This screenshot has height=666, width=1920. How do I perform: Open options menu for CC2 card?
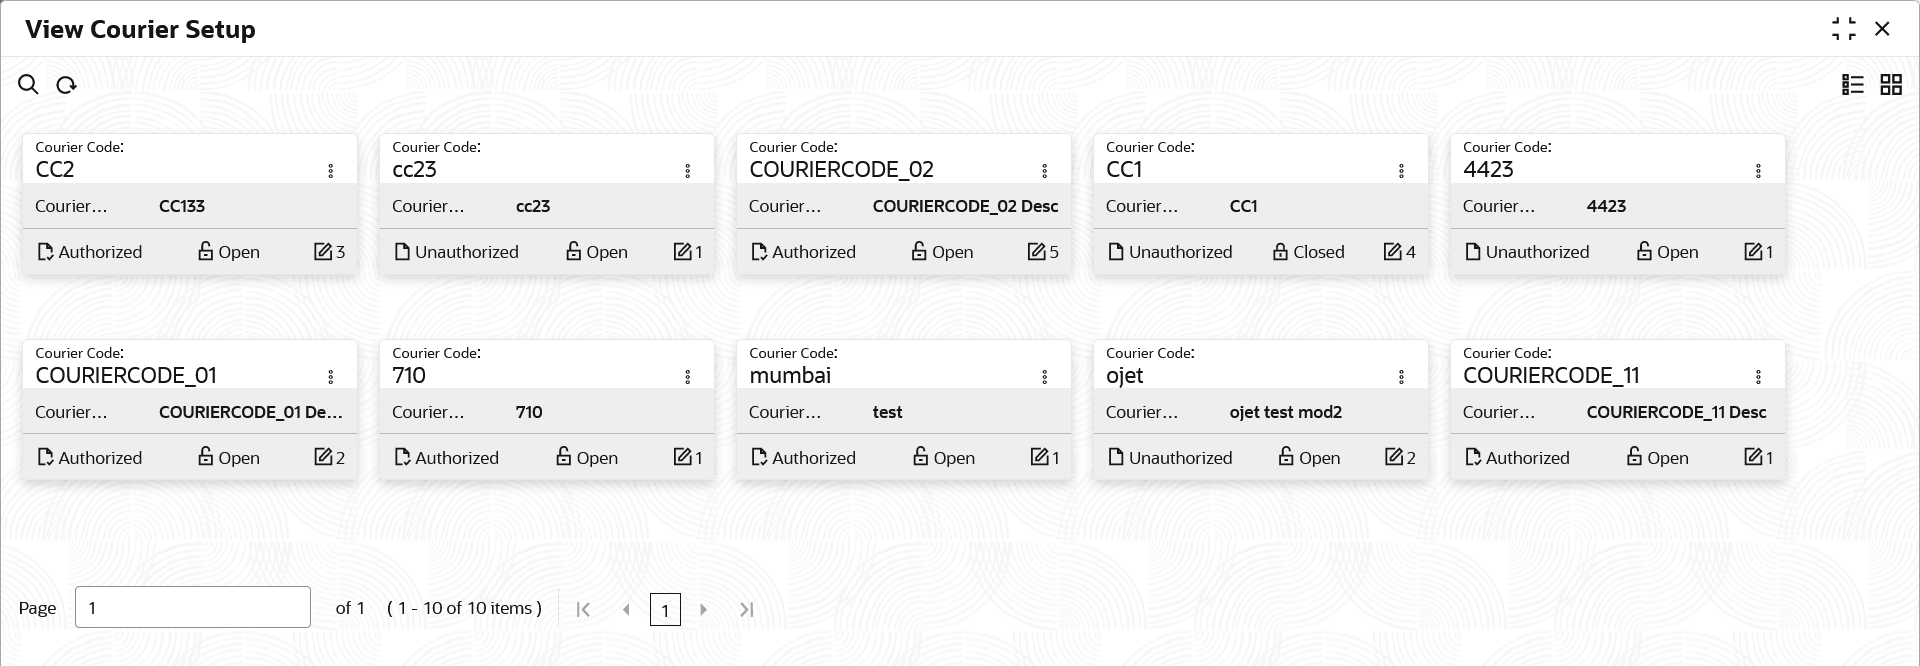tap(331, 171)
